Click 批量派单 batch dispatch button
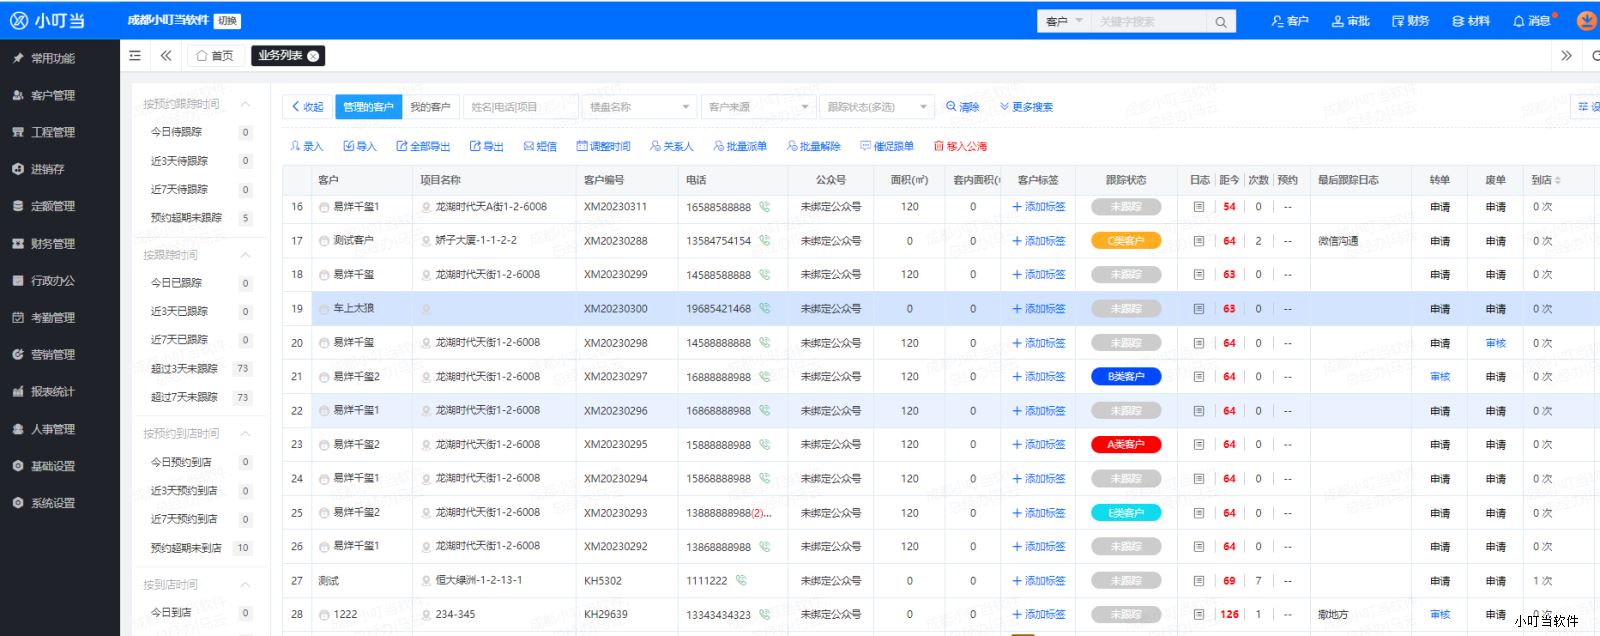Image resolution: width=1600 pixels, height=636 pixels. pos(740,146)
